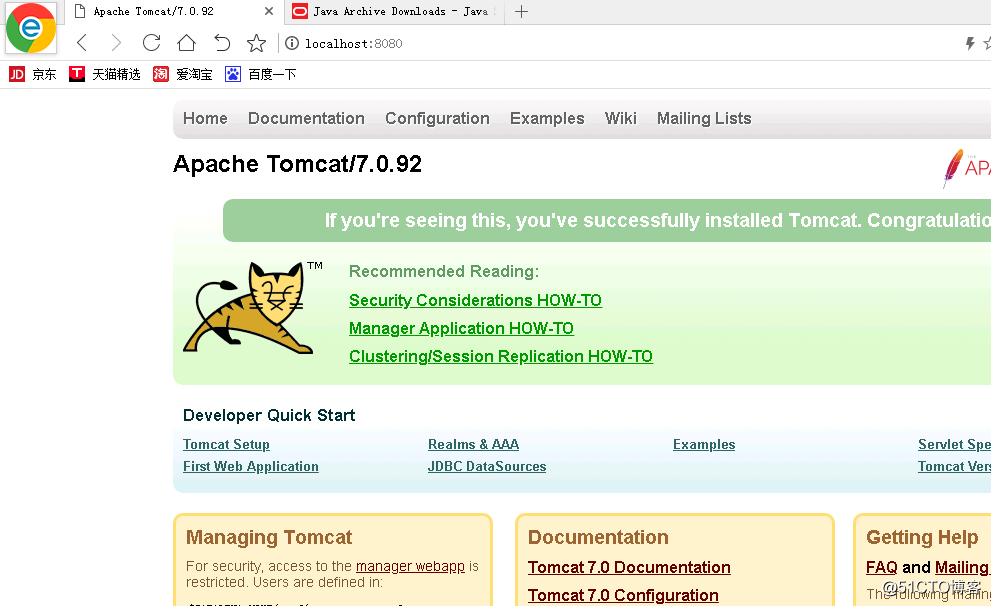Viewport: 991px width, 606px height.
Task: Click the Tomcat cat logo image
Action: 248,308
